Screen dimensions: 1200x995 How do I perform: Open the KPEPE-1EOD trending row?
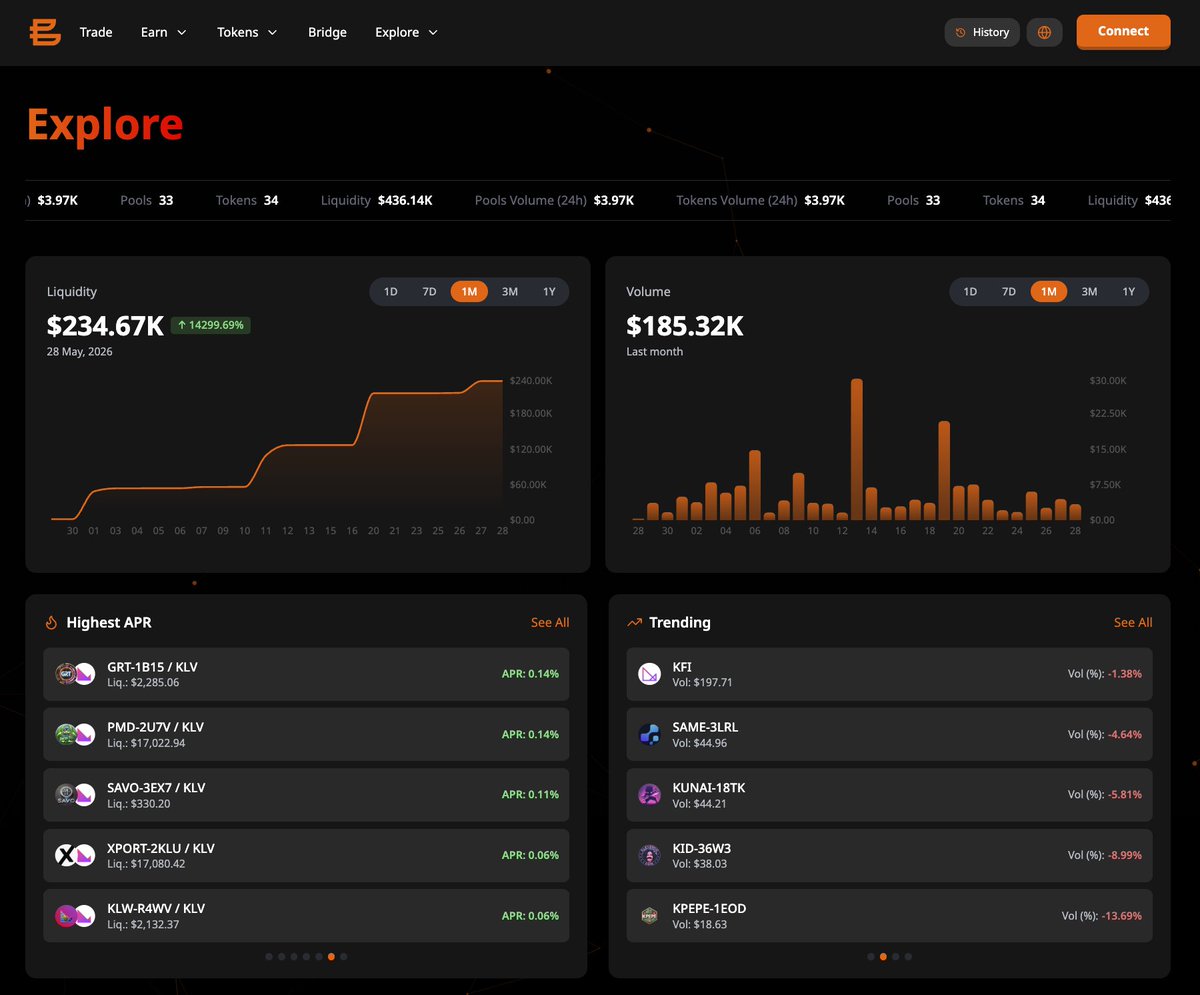pos(889,915)
